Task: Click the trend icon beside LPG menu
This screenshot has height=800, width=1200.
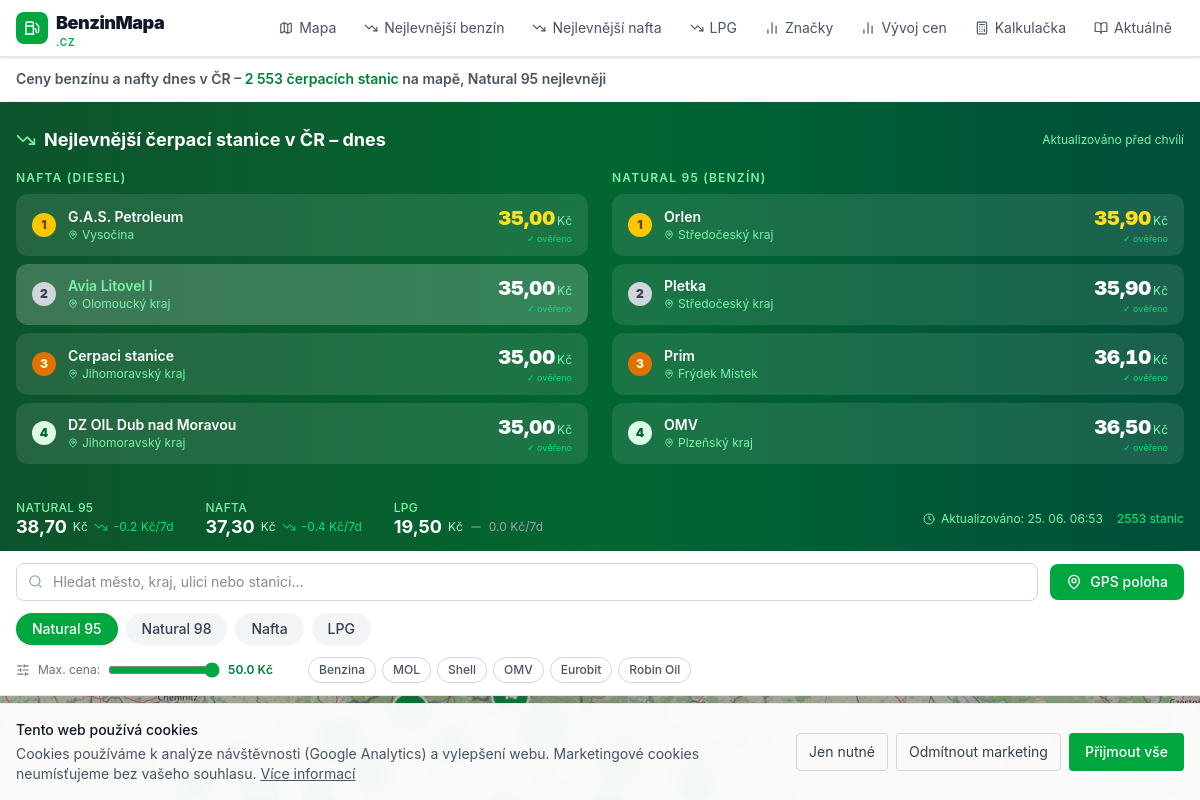Action: [697, 28]
